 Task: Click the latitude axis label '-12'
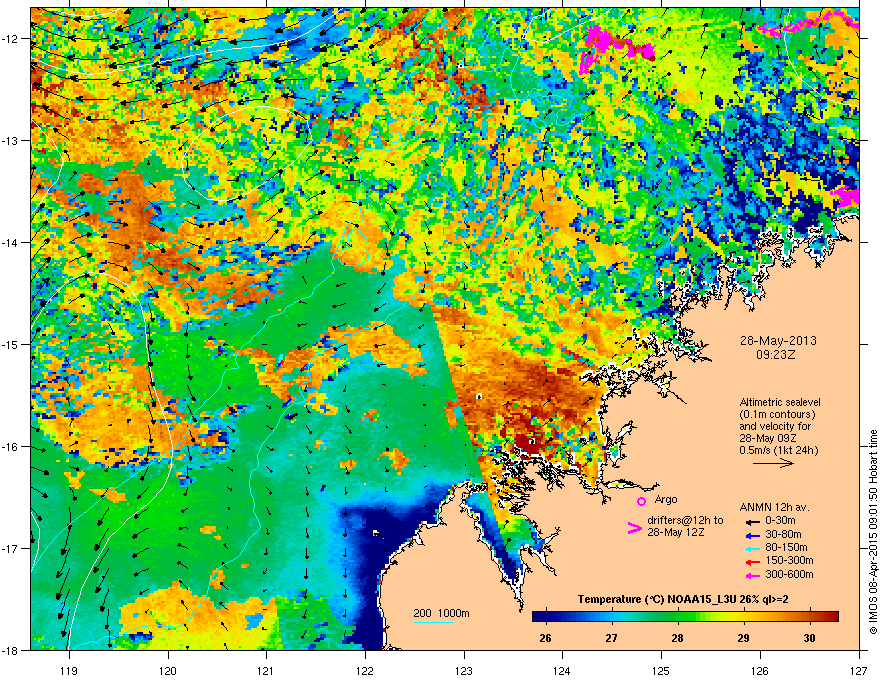tap(10, 39)
